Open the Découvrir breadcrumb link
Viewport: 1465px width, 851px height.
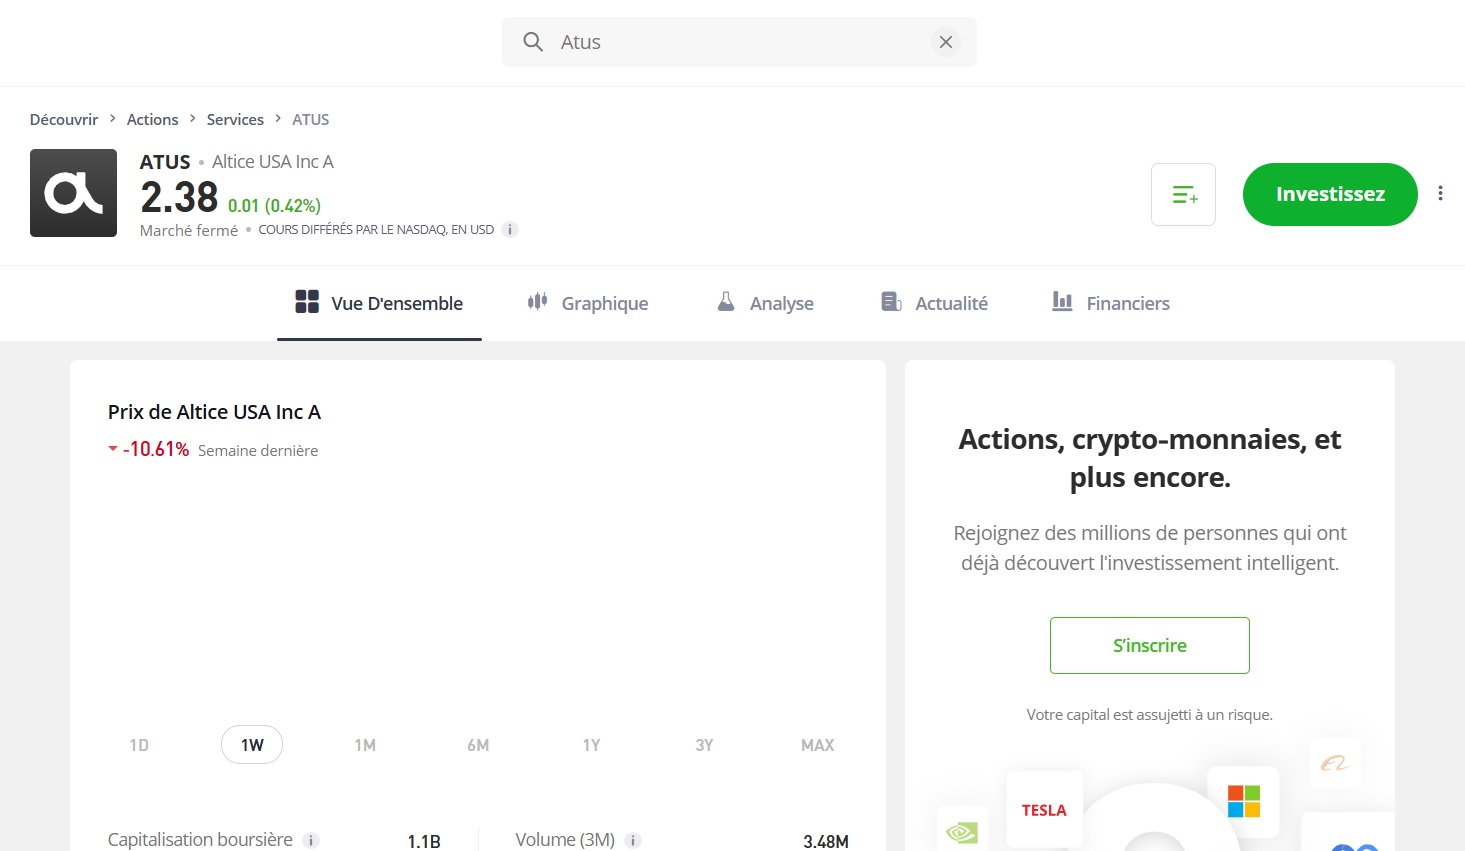click(x=64, y=119)
